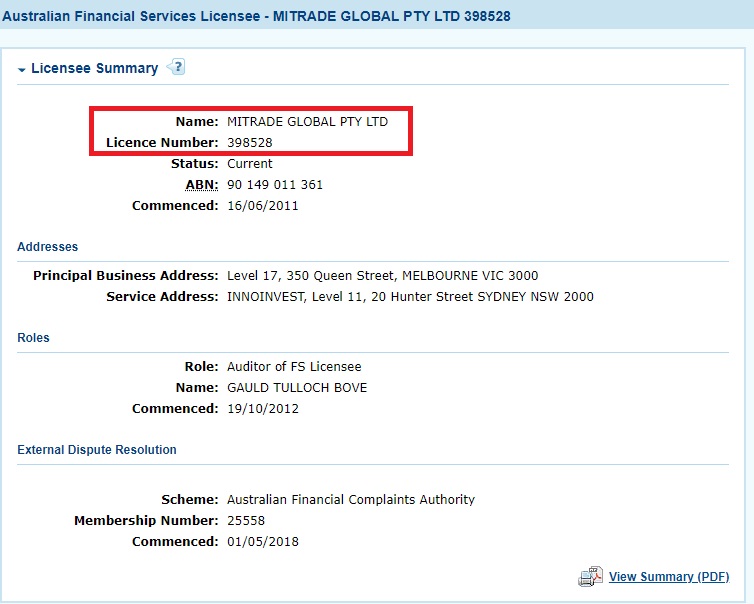Select the Australian Financial Complaints Authority scheme text
Image resolution: width=754 pixels, height=604 pixels.
350,500
